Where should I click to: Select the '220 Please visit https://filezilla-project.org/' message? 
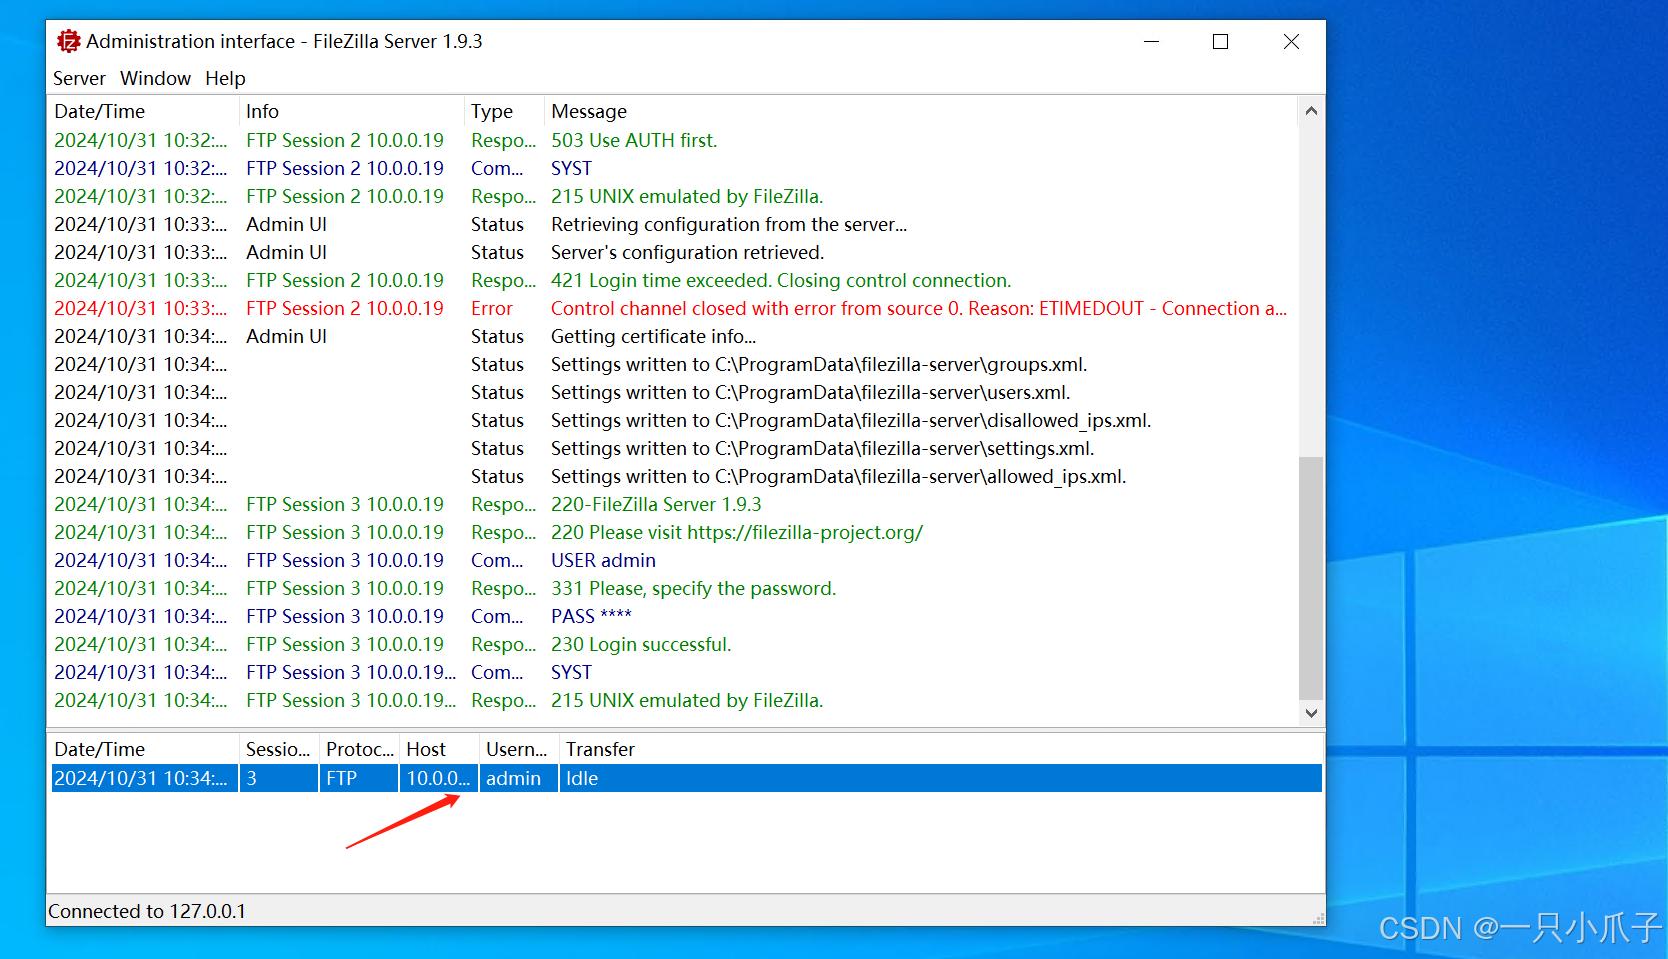(737, 532)
